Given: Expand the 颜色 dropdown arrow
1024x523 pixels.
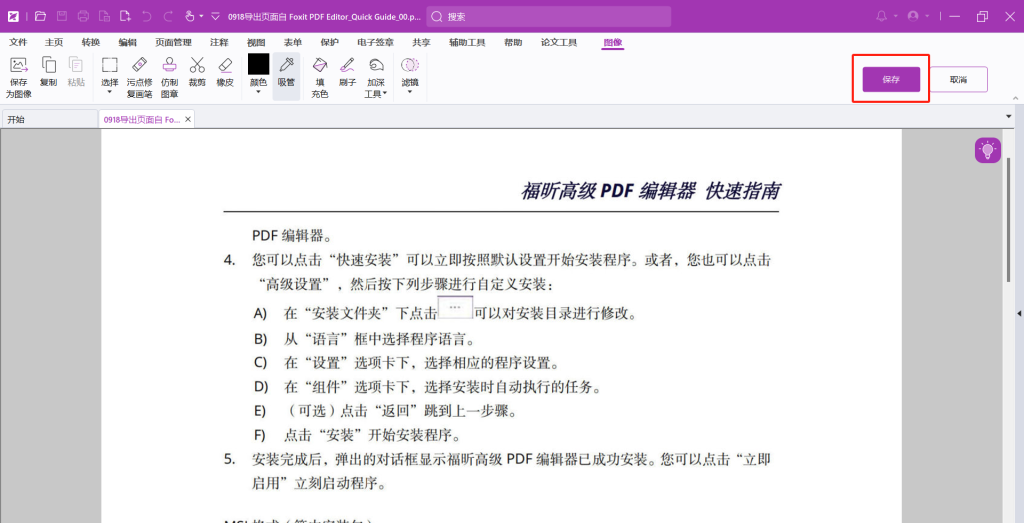Looking at the screenshot, I should click(x=259, y=92).
